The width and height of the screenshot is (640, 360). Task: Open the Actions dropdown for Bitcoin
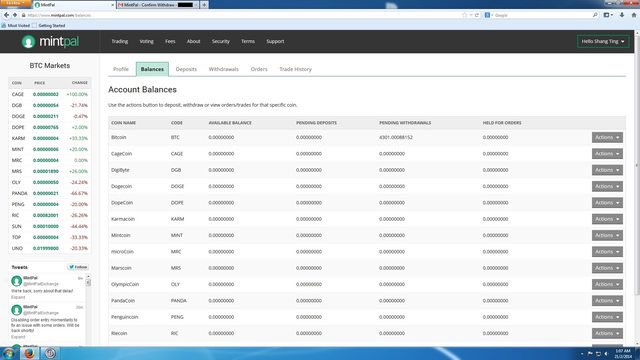[607, 138]
